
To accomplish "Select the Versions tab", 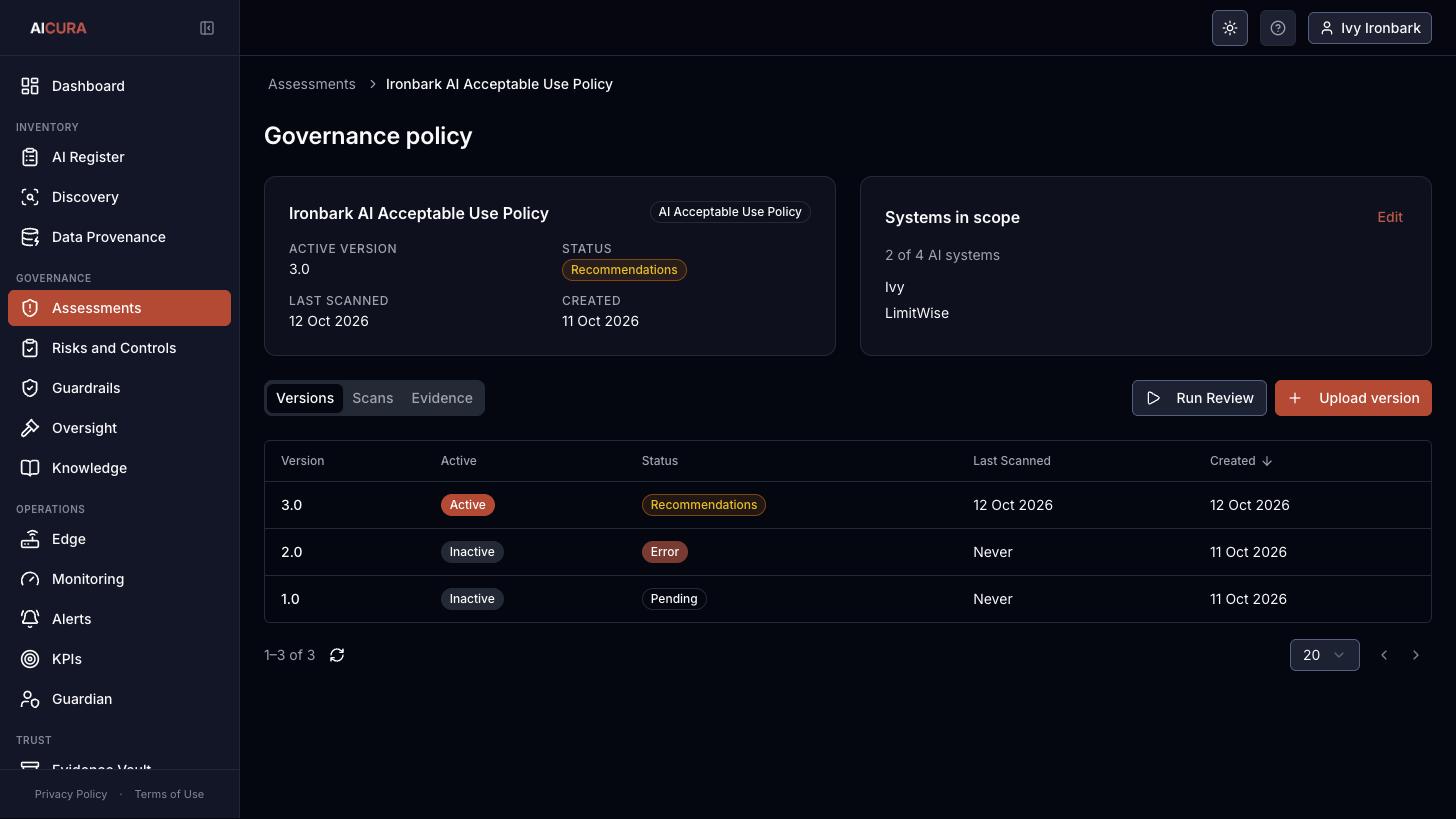I will [x=305, y=398].
